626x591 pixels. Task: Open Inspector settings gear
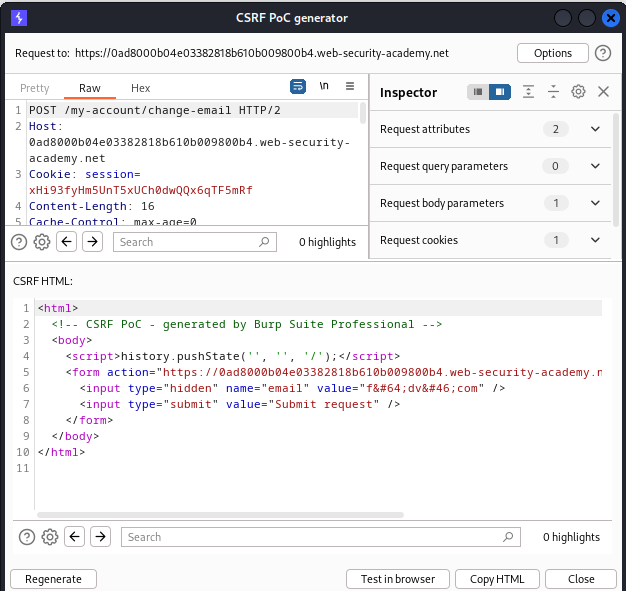click(x=578, y=92)
